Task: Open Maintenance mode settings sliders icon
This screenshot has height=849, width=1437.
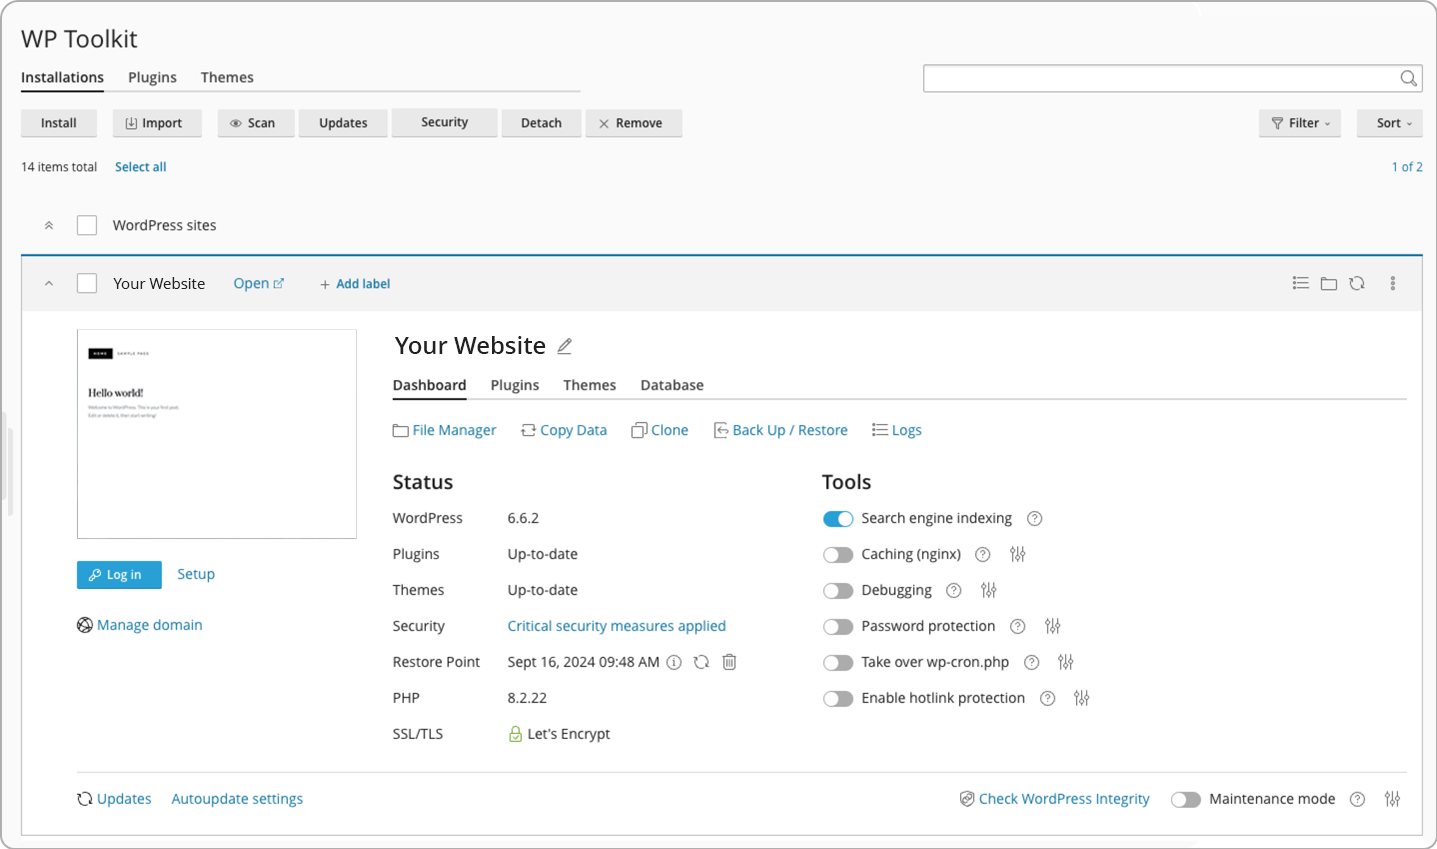Action: click(x=1392, y=799)
